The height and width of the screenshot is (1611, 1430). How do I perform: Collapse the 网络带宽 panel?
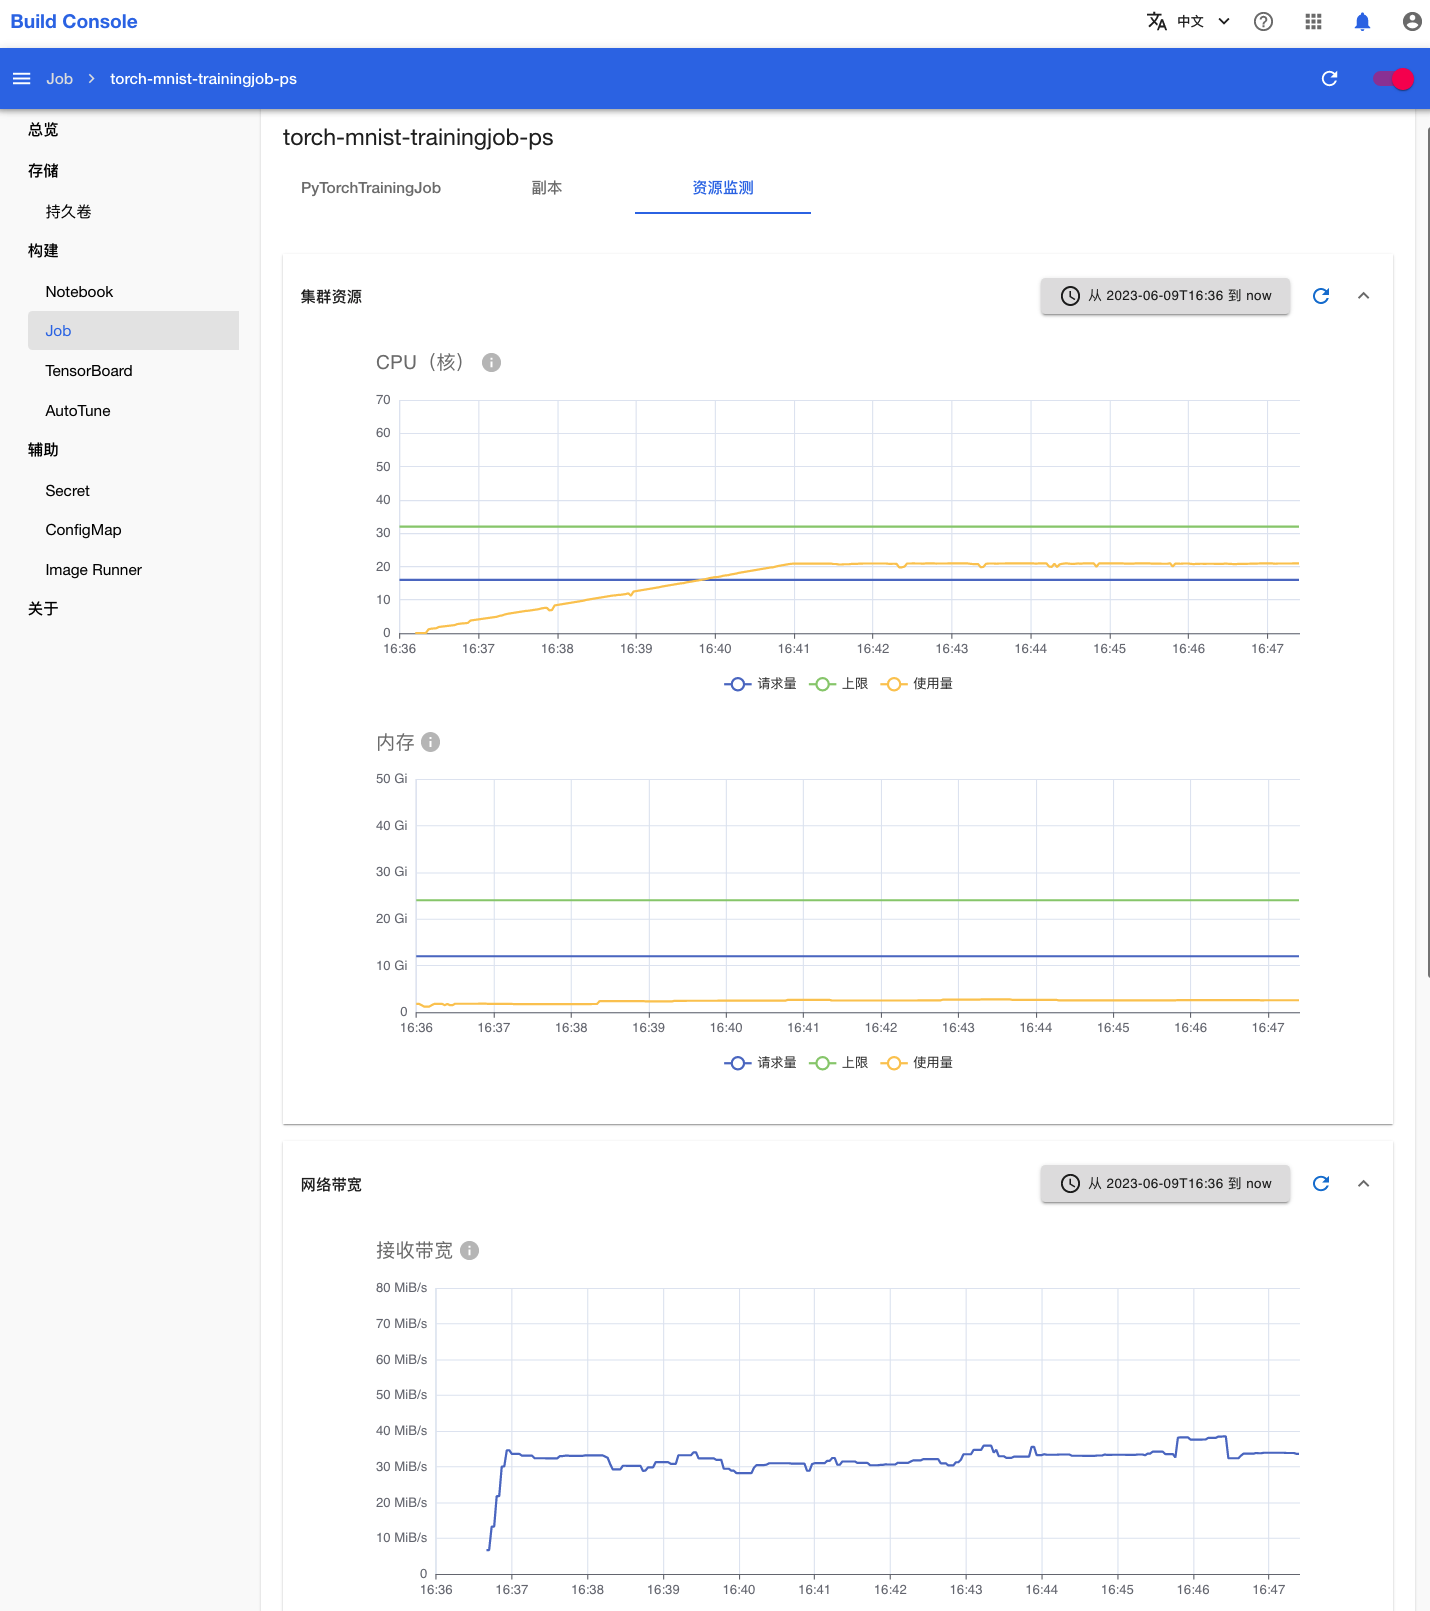coord(1363,1184)
